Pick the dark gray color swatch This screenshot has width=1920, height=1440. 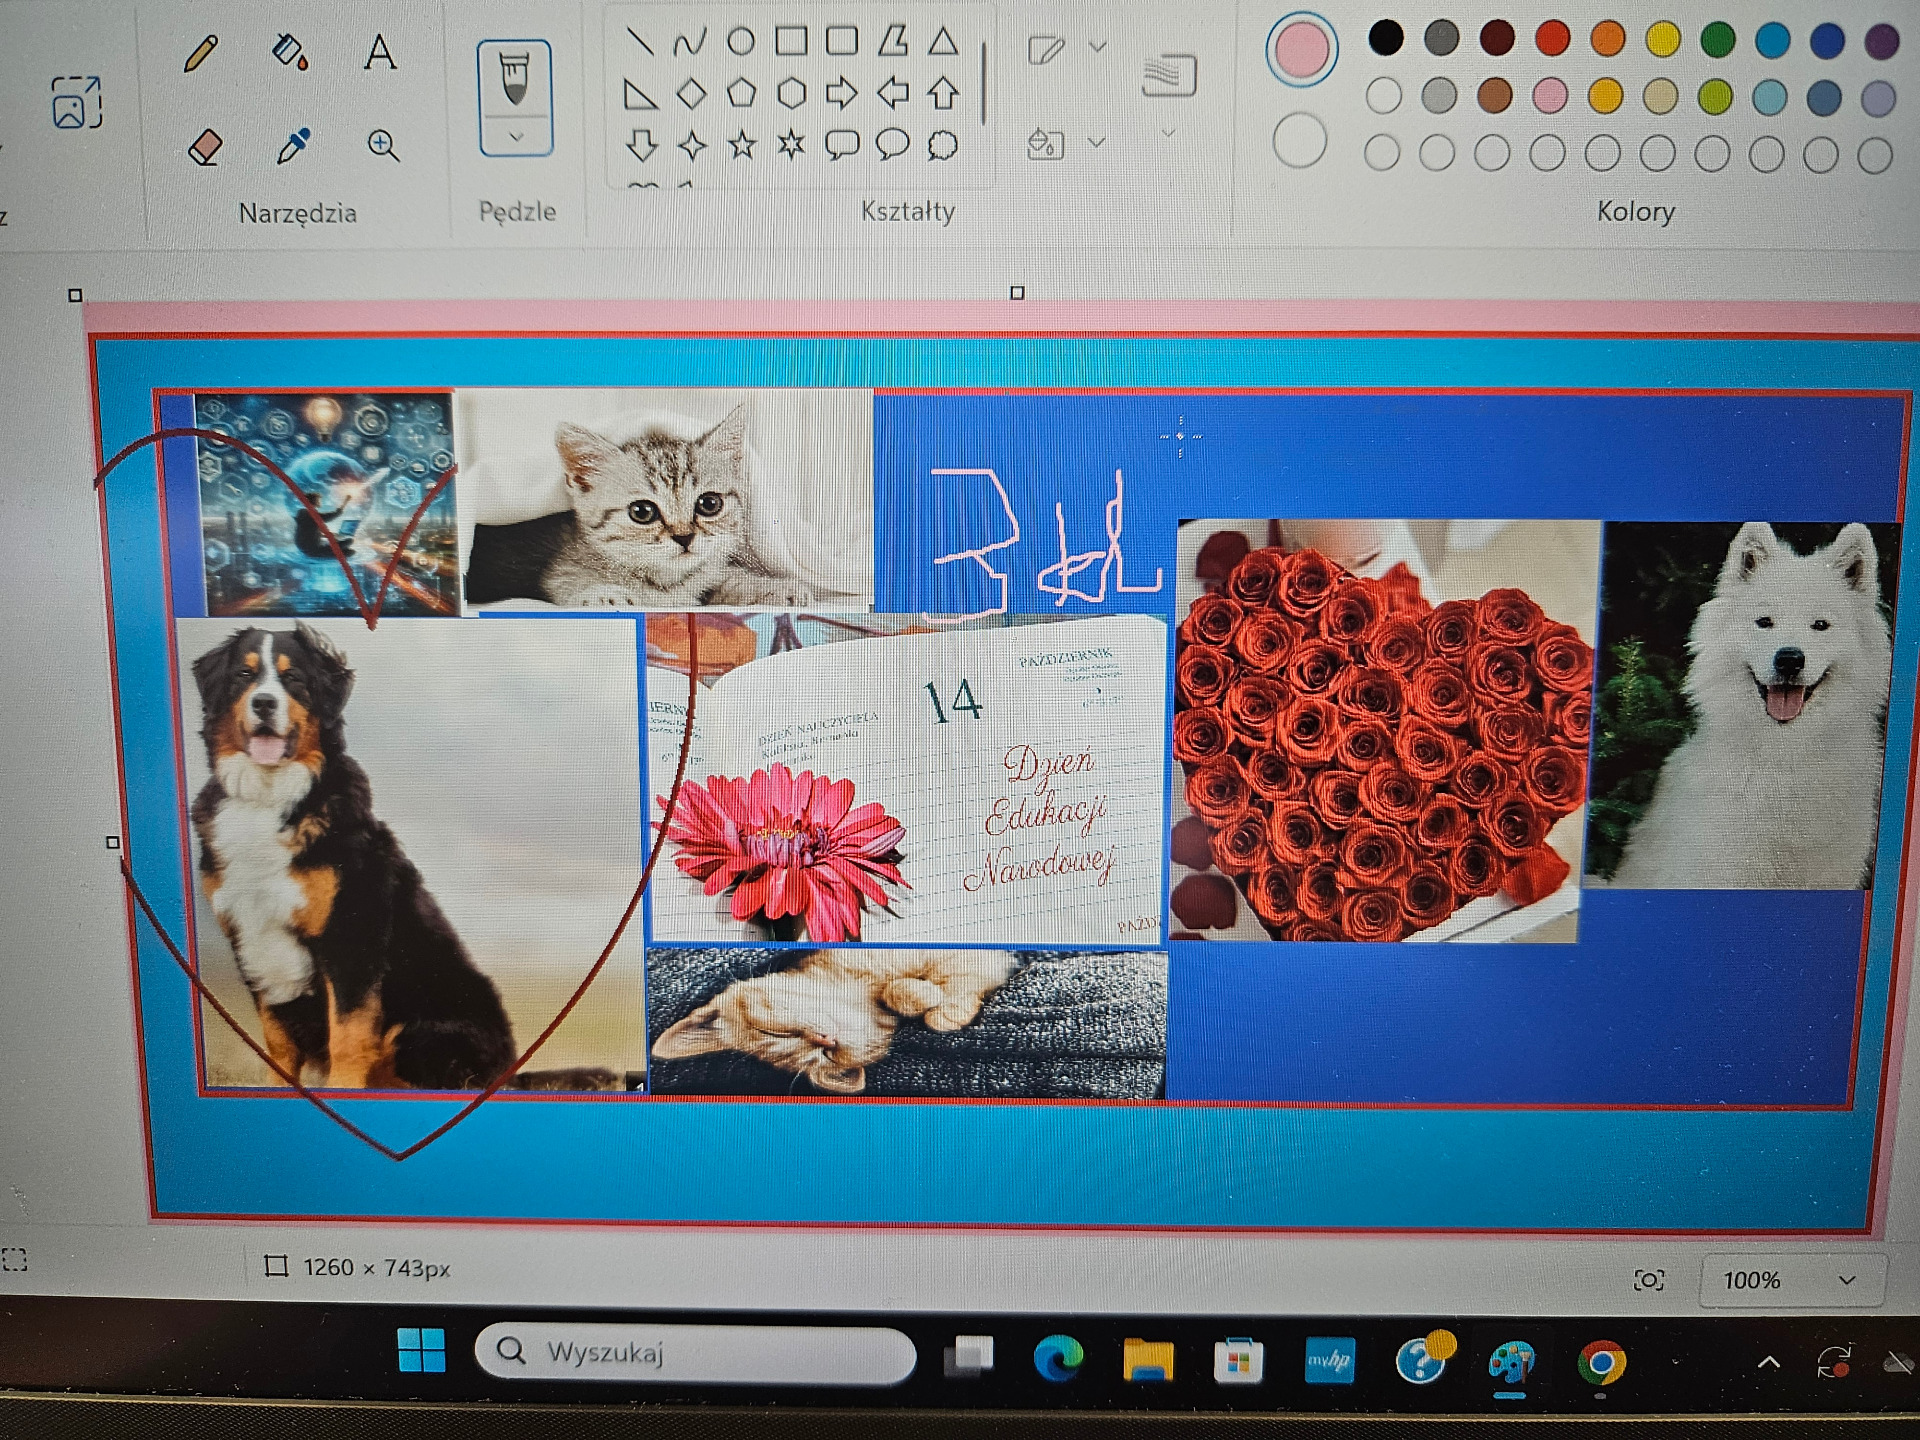click(x=1441, y=38)
